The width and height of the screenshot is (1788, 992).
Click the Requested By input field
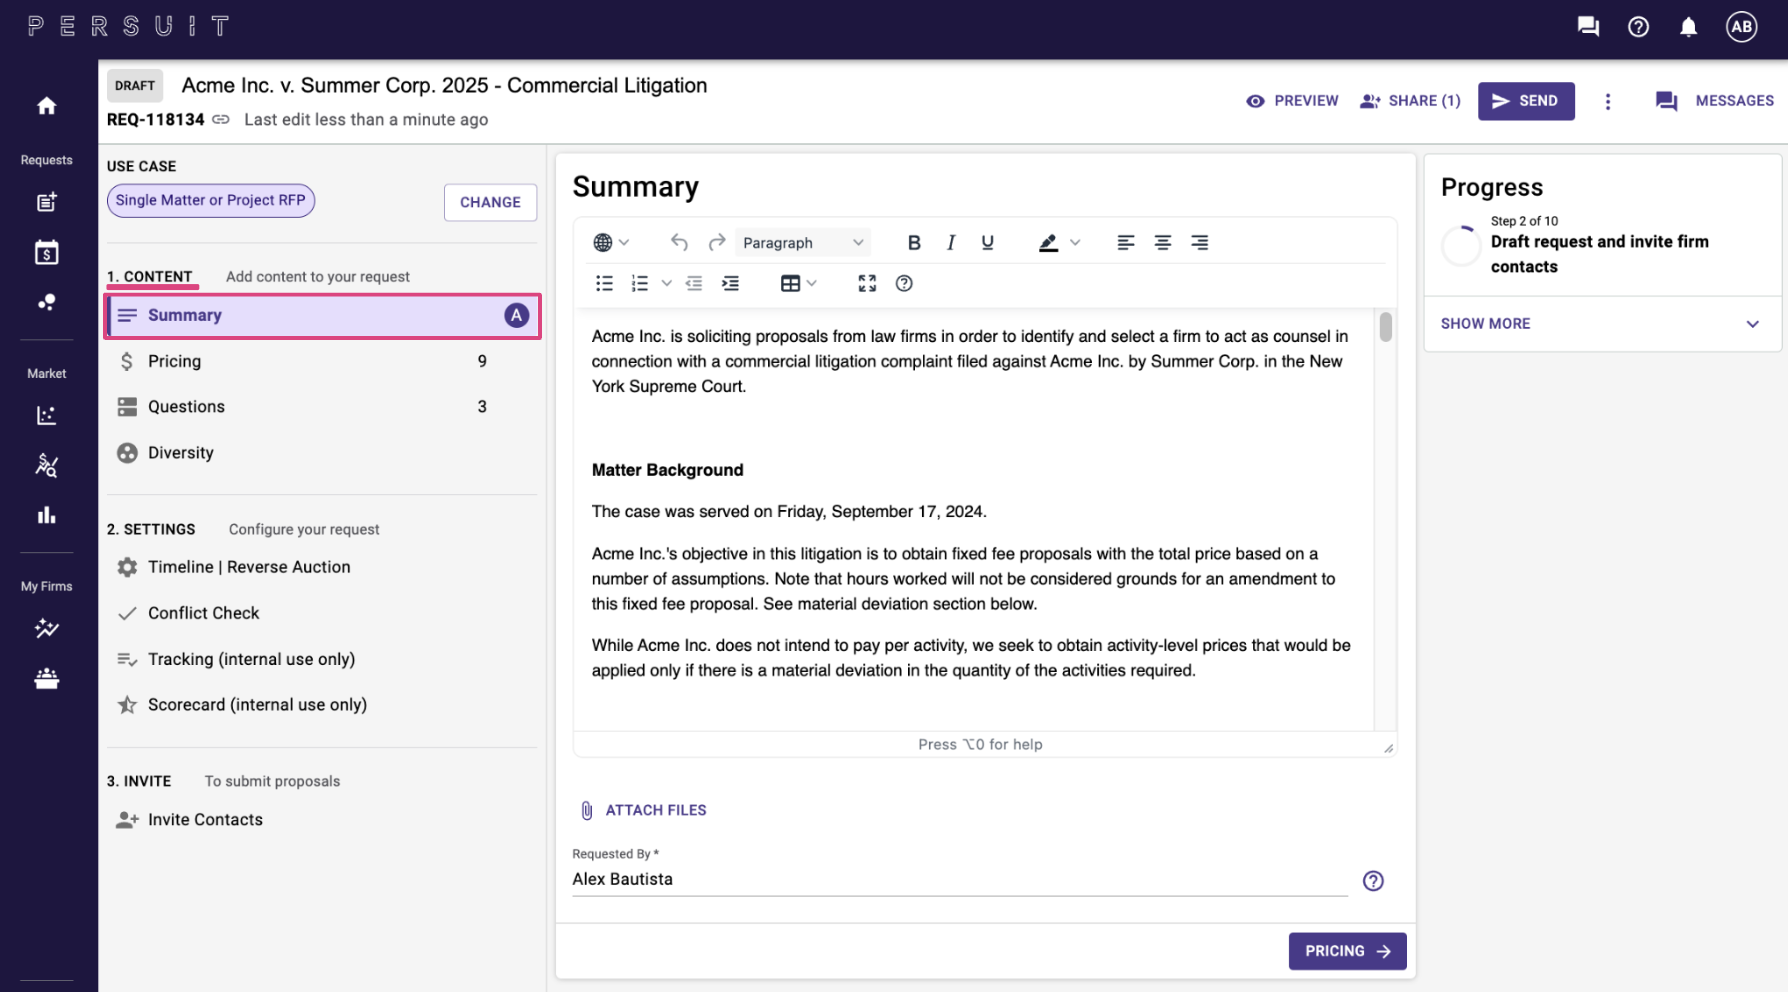click(x=959, y=879)
